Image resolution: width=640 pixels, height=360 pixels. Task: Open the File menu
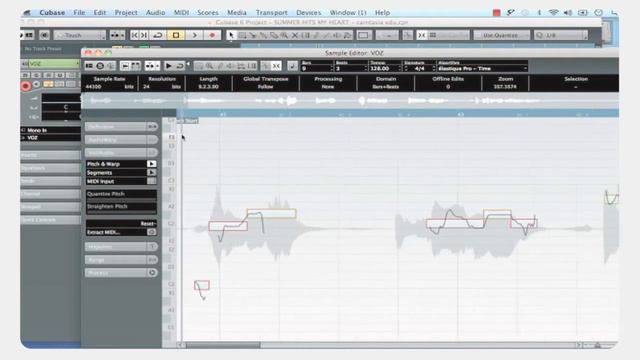79,13
